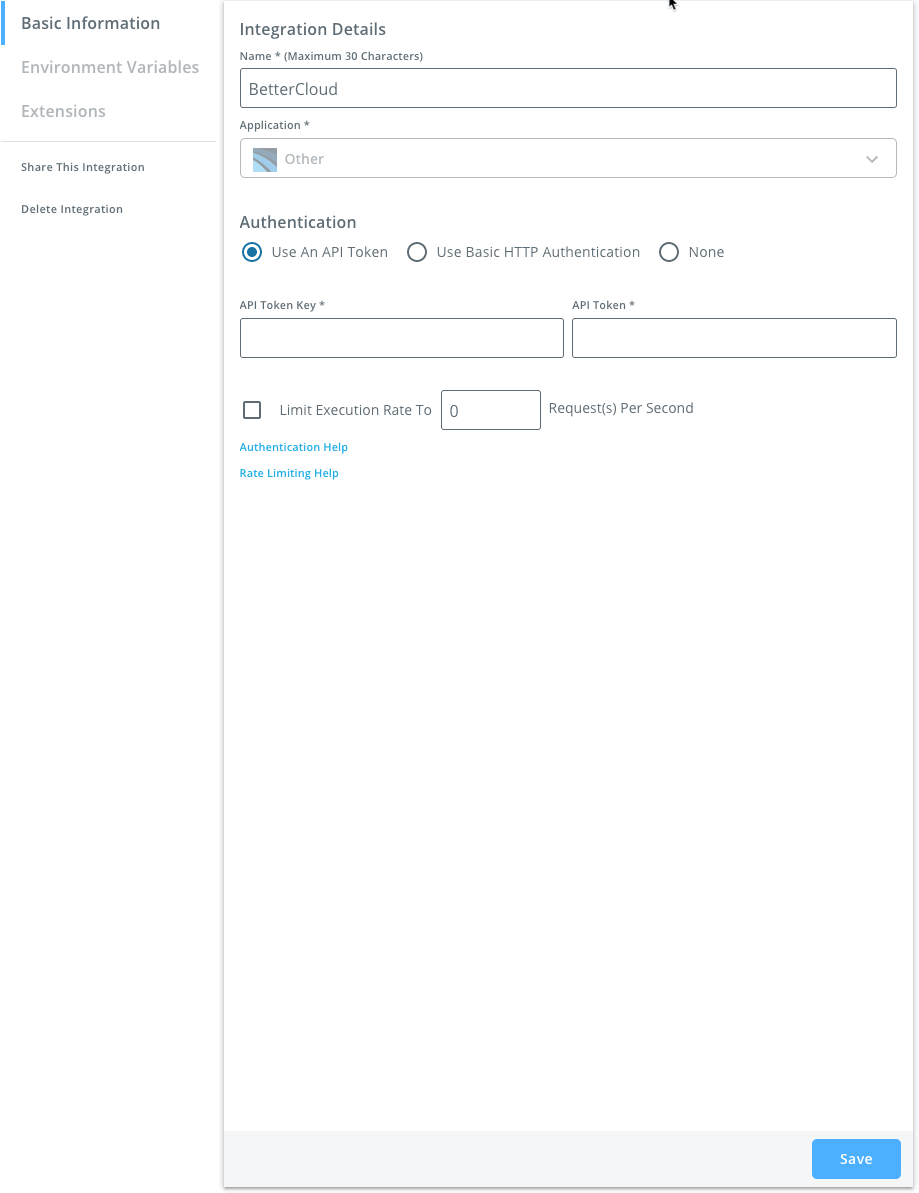Expand the Application selector

(568, 158)
